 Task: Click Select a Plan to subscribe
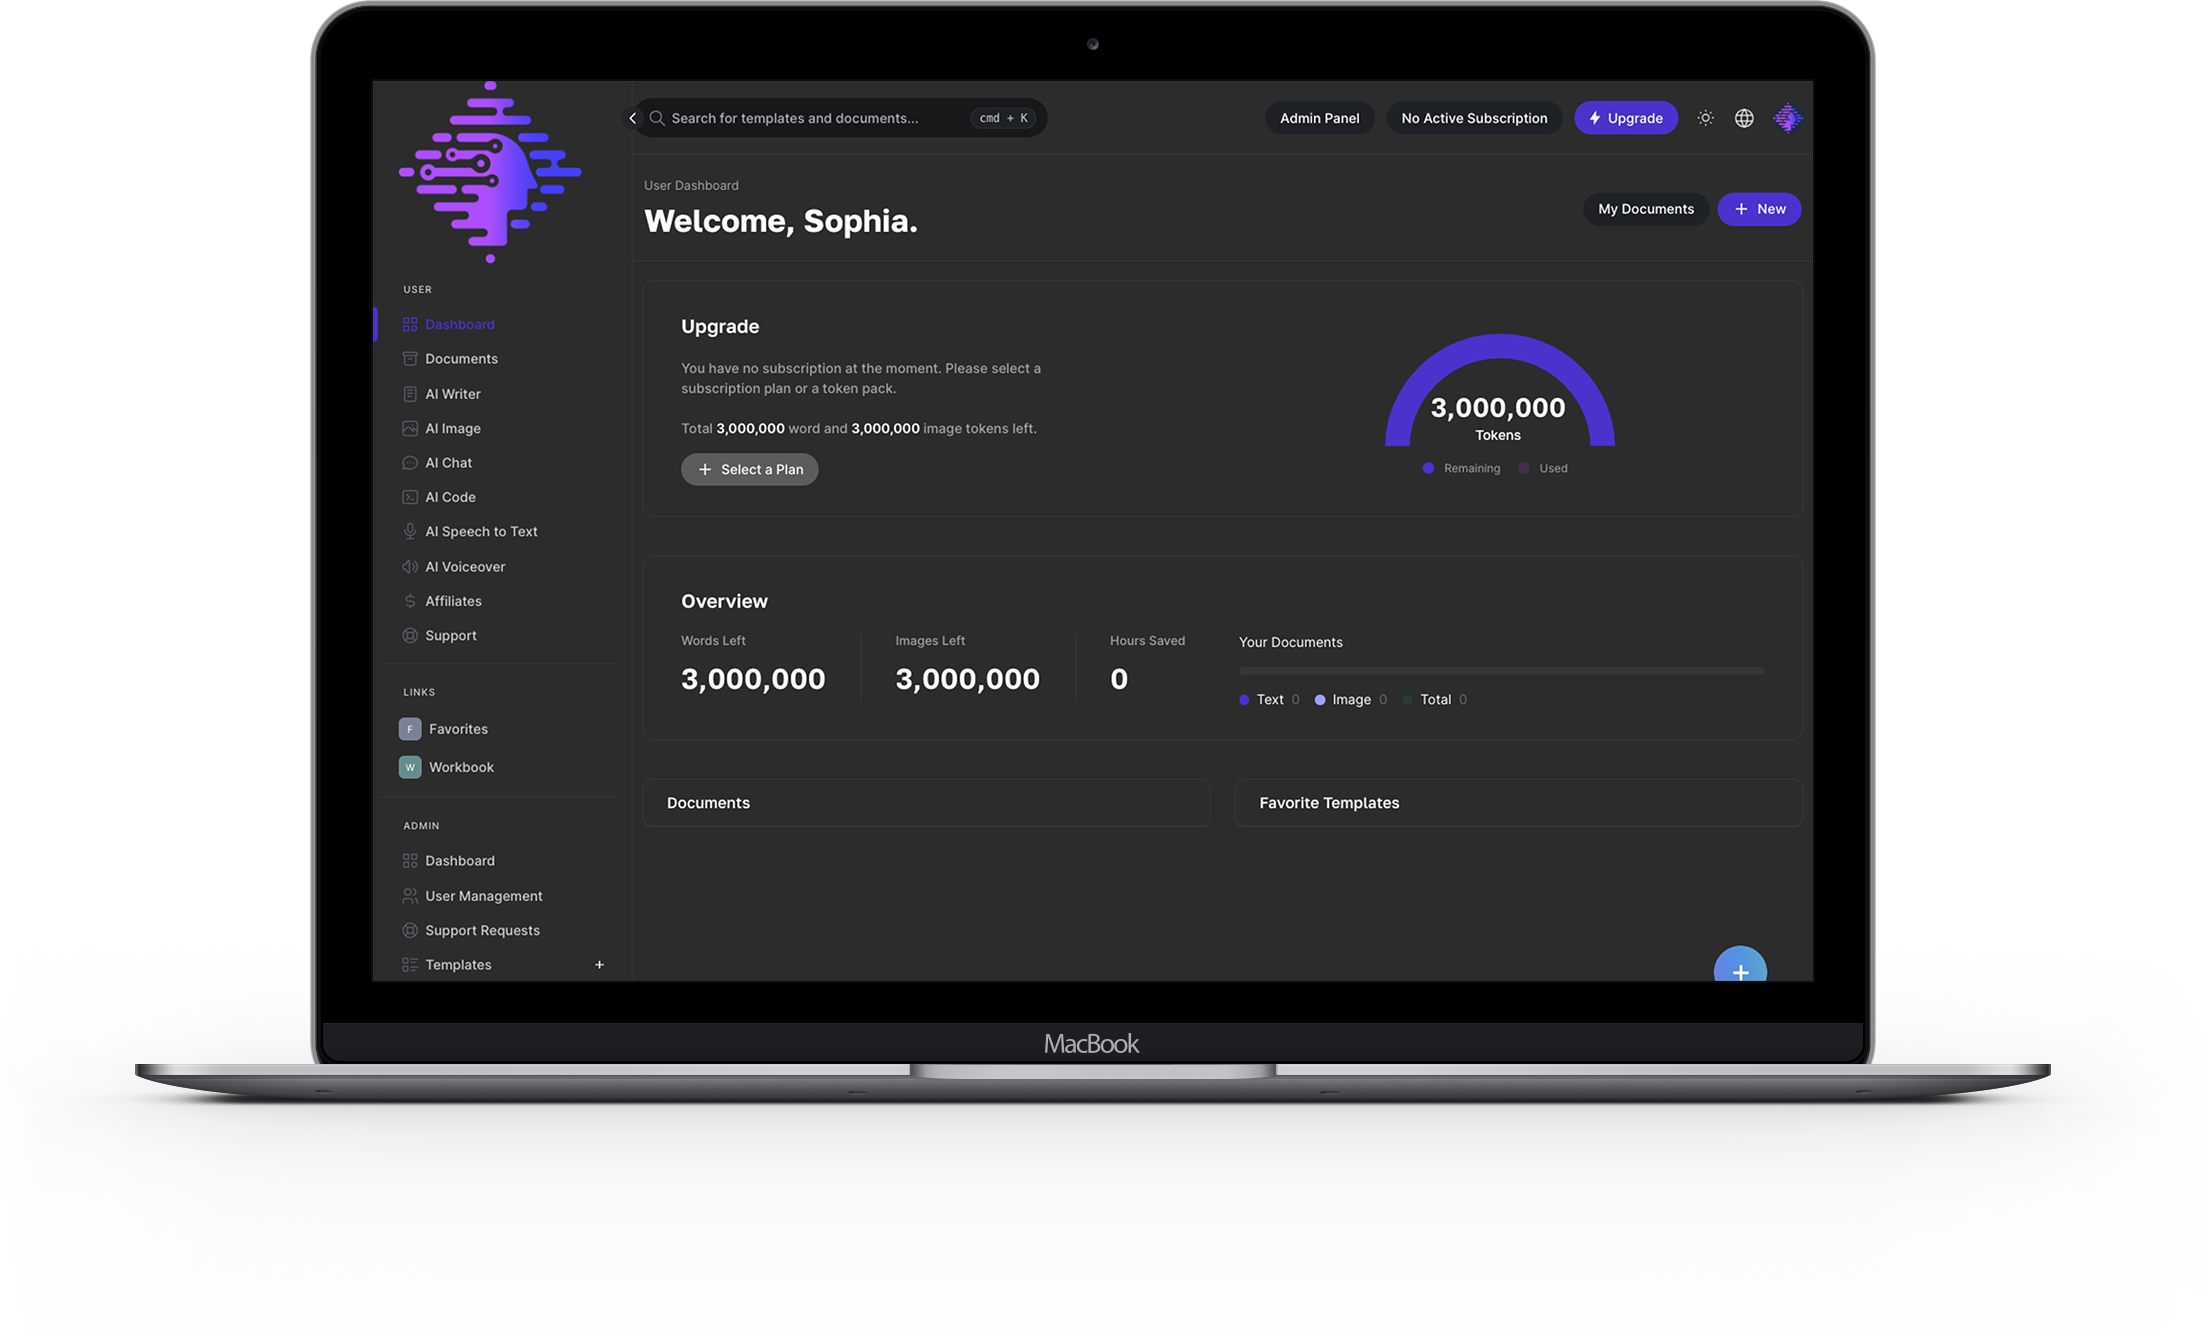point(749,469)
